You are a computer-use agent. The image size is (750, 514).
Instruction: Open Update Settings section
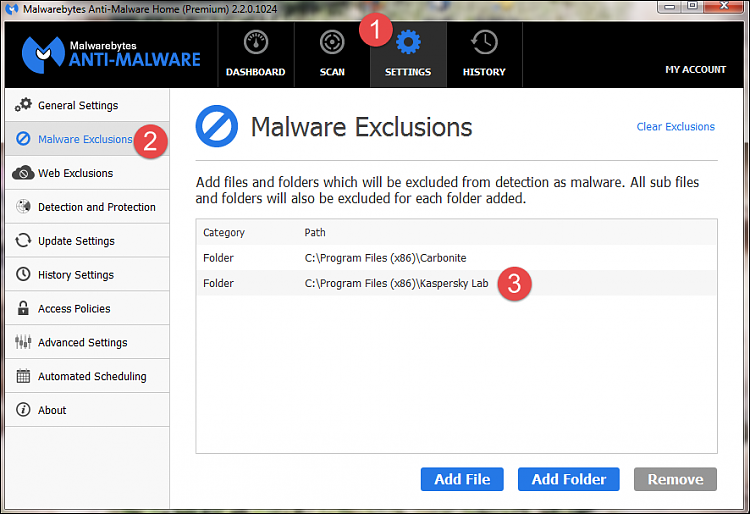pos(87,241)
